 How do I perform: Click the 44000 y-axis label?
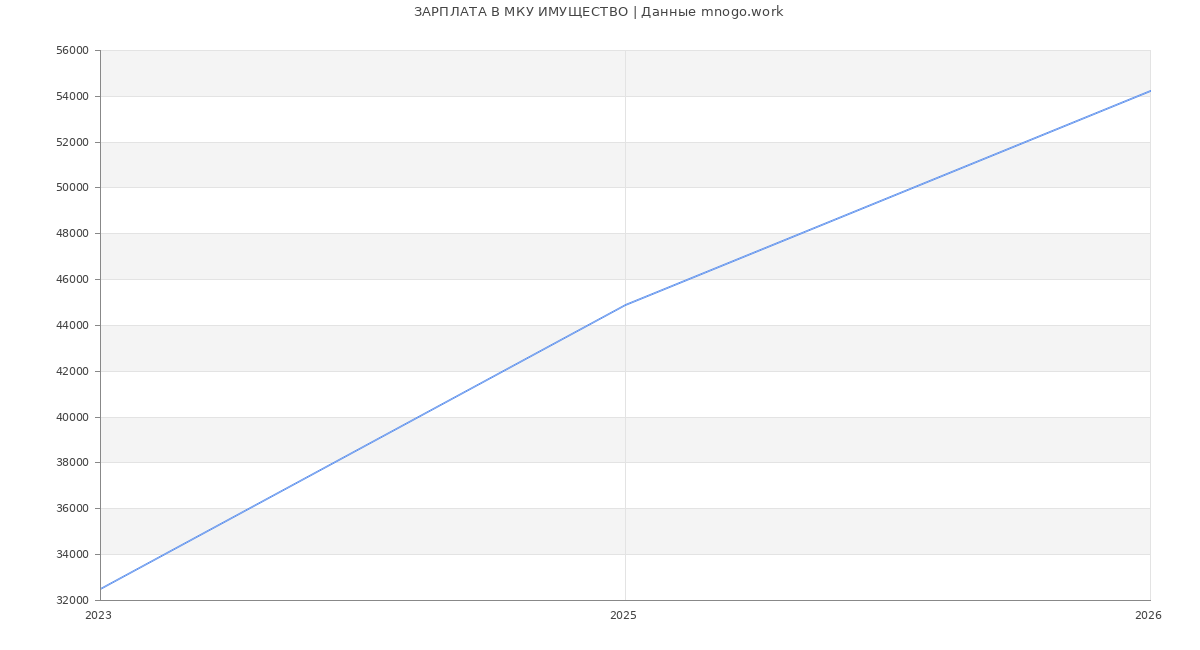72,326
